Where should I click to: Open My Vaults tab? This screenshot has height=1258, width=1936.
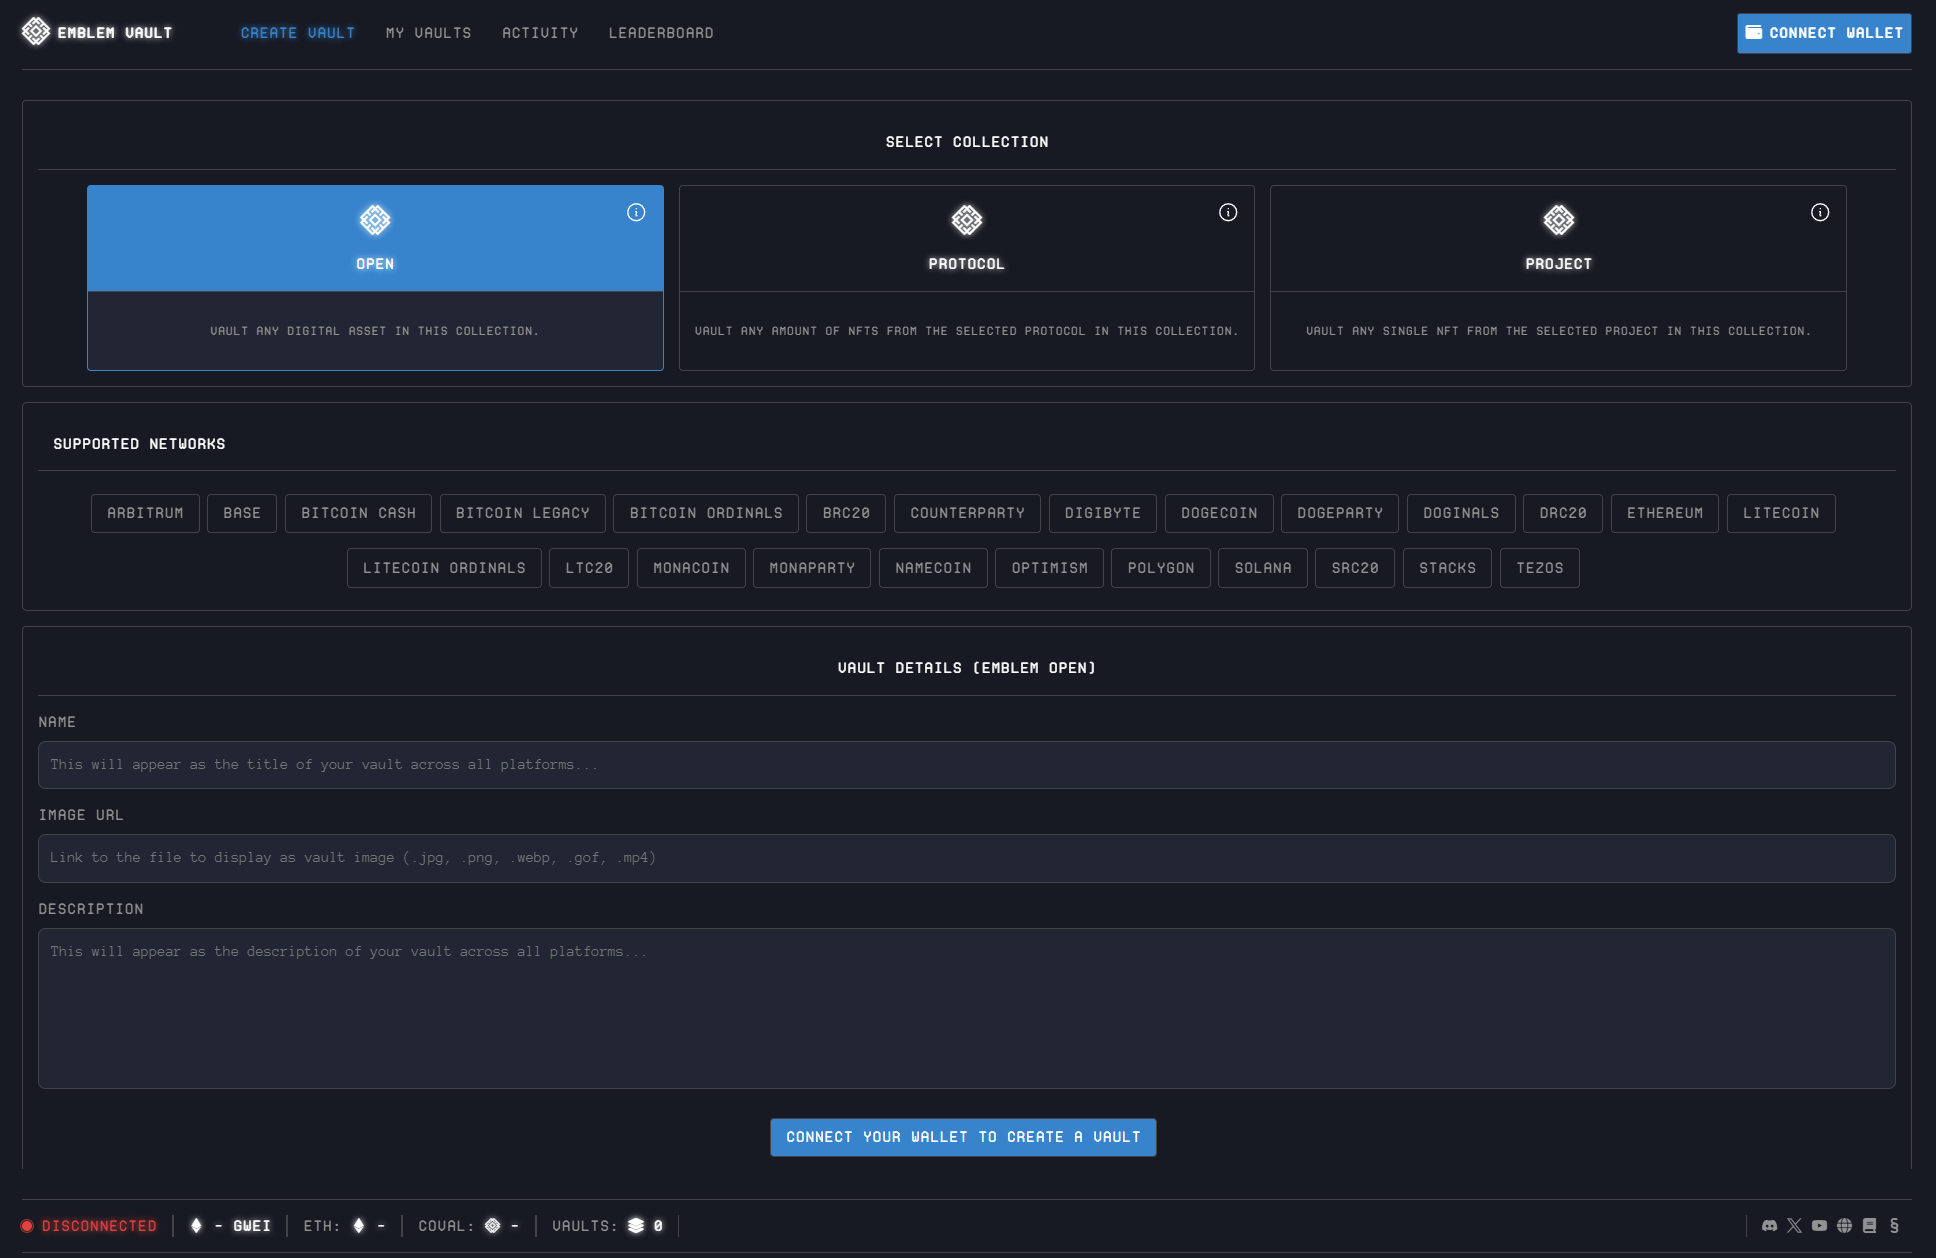point(429,33)
